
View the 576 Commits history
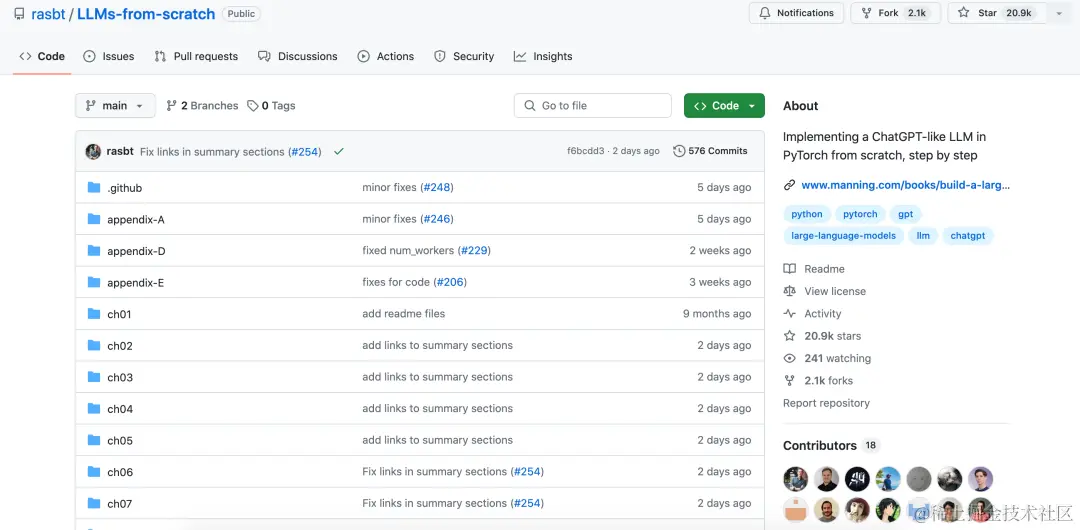[x=710, y=151]
